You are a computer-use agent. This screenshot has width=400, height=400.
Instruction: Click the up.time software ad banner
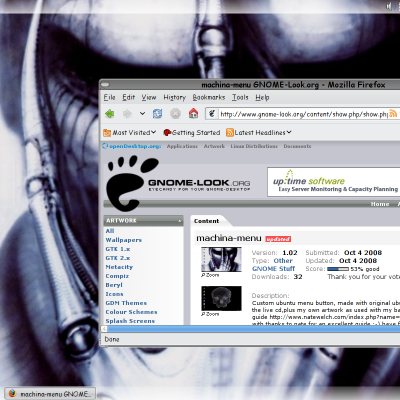coord(333,182)
